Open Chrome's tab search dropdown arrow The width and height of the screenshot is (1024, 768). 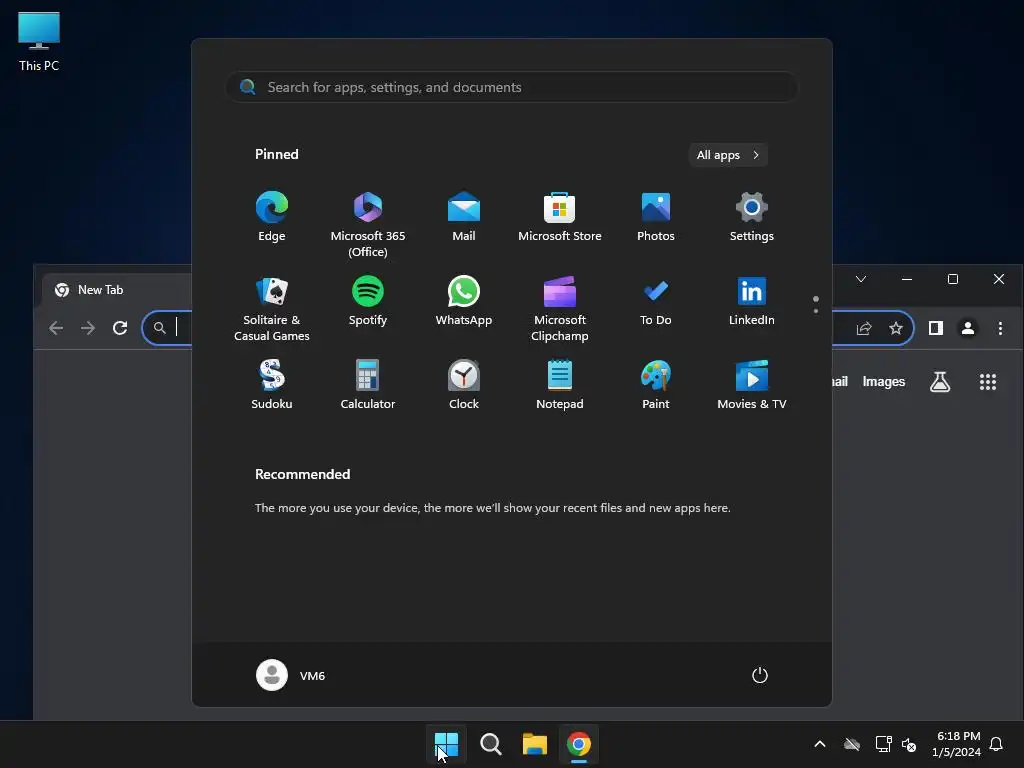(x=861, y=279)
